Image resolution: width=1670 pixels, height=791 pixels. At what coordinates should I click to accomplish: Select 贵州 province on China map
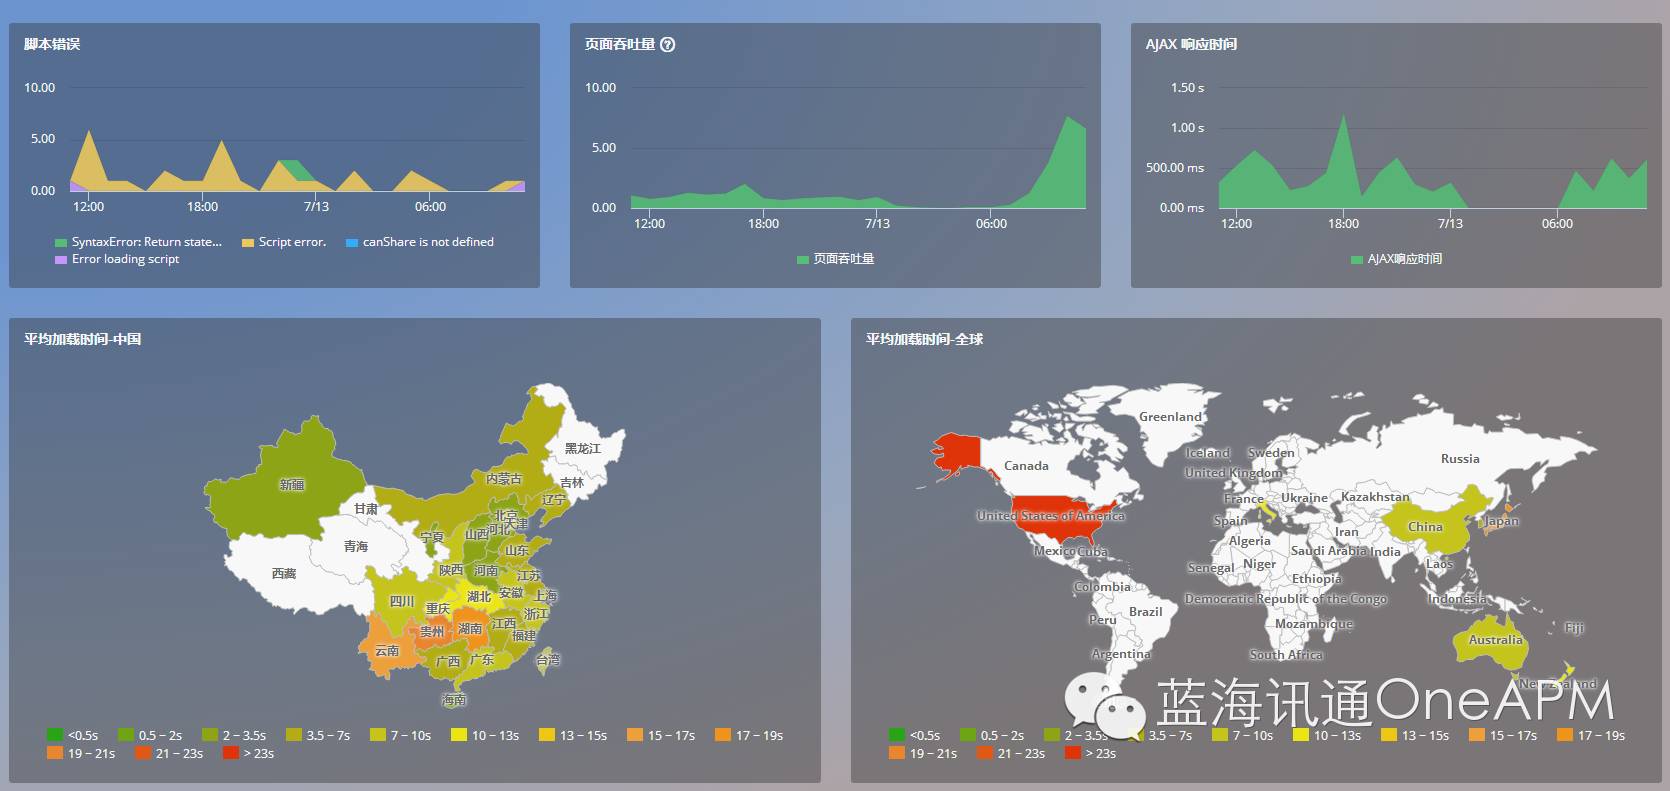(x=432, y=631)
